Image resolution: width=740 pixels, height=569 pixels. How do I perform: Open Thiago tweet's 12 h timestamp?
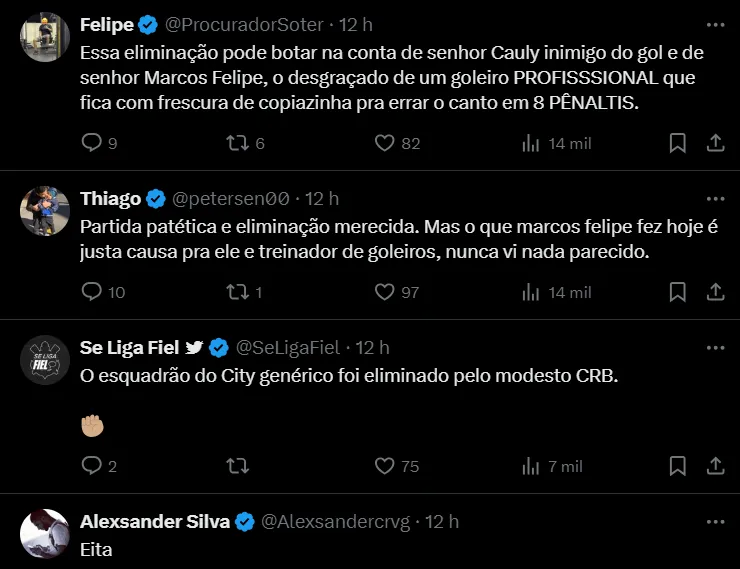[322, 199]
